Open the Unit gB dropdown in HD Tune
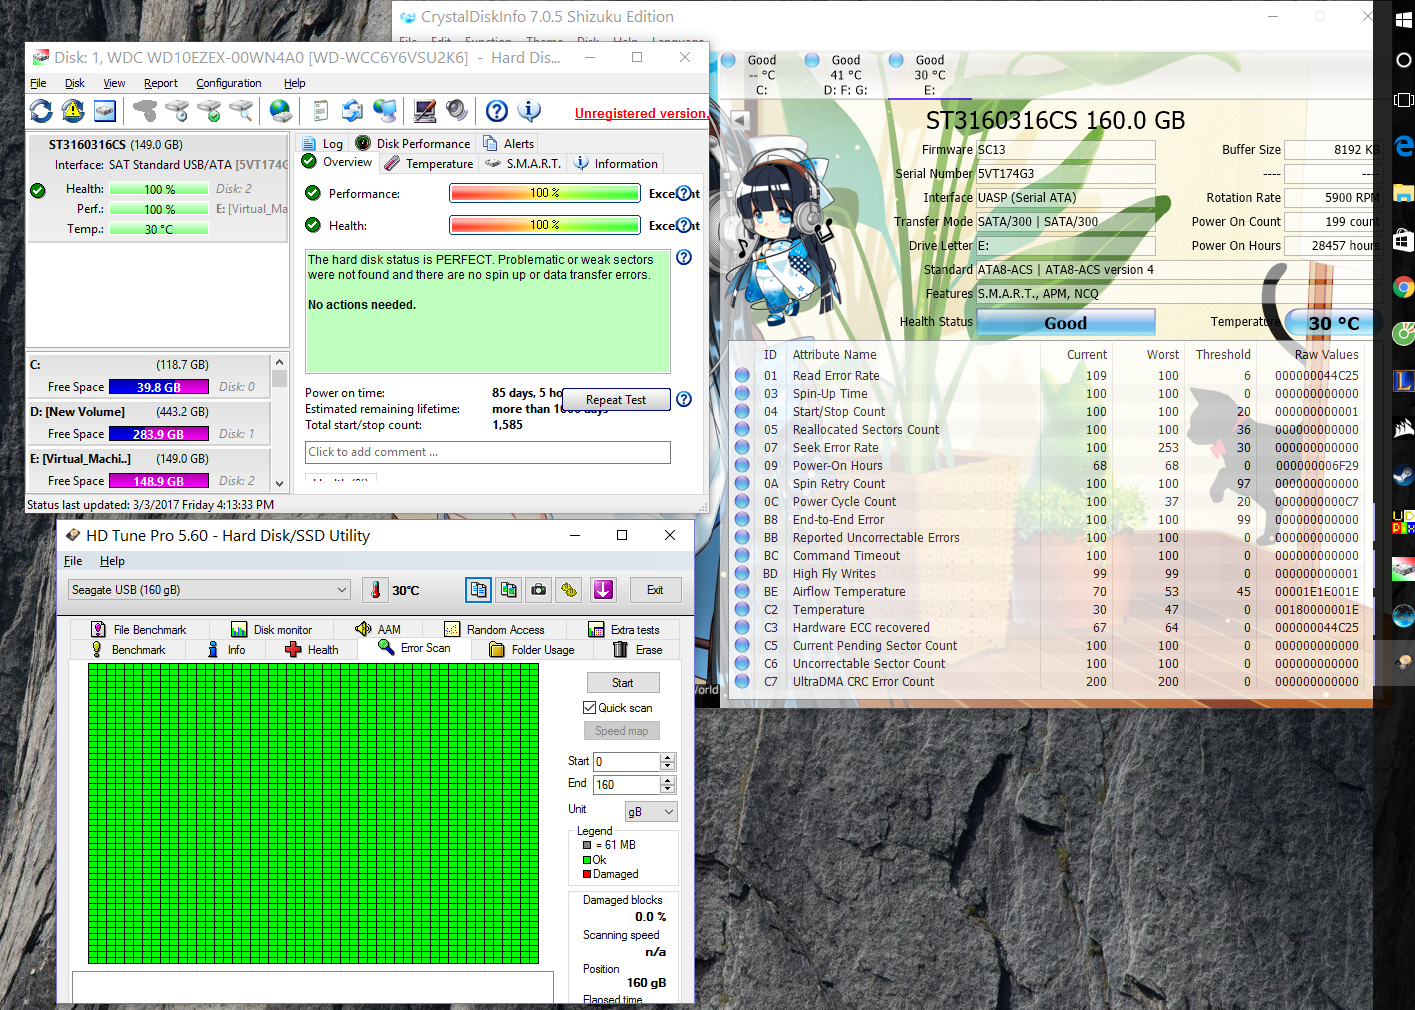Image resolution: width=1415 pixels, height=1010 pixels. pos(651,811)
